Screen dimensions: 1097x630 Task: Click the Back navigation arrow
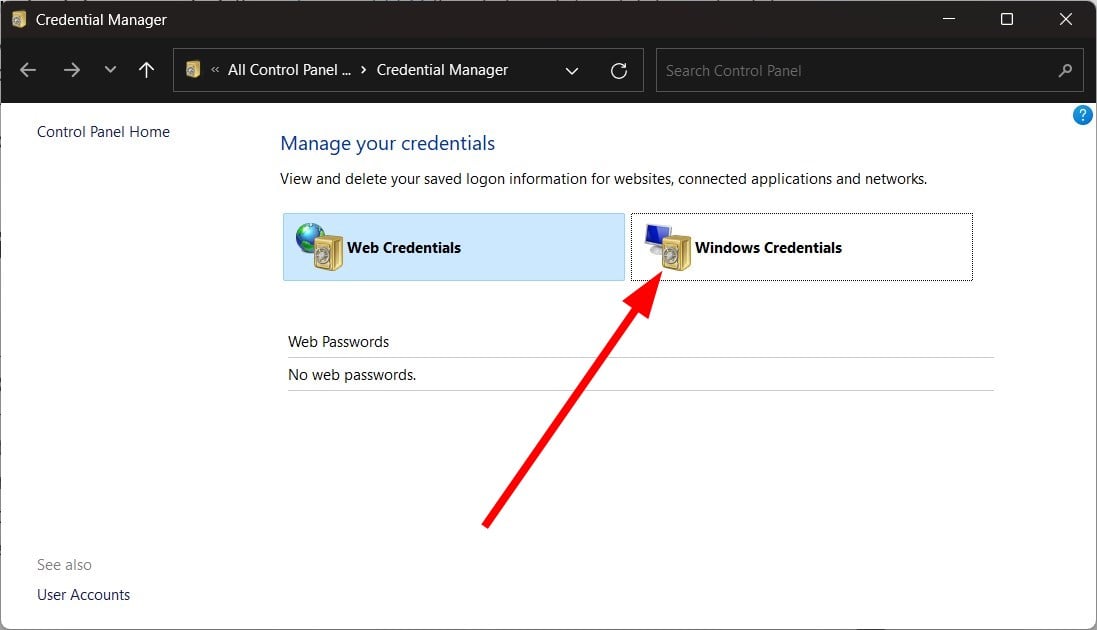(28, 70)
